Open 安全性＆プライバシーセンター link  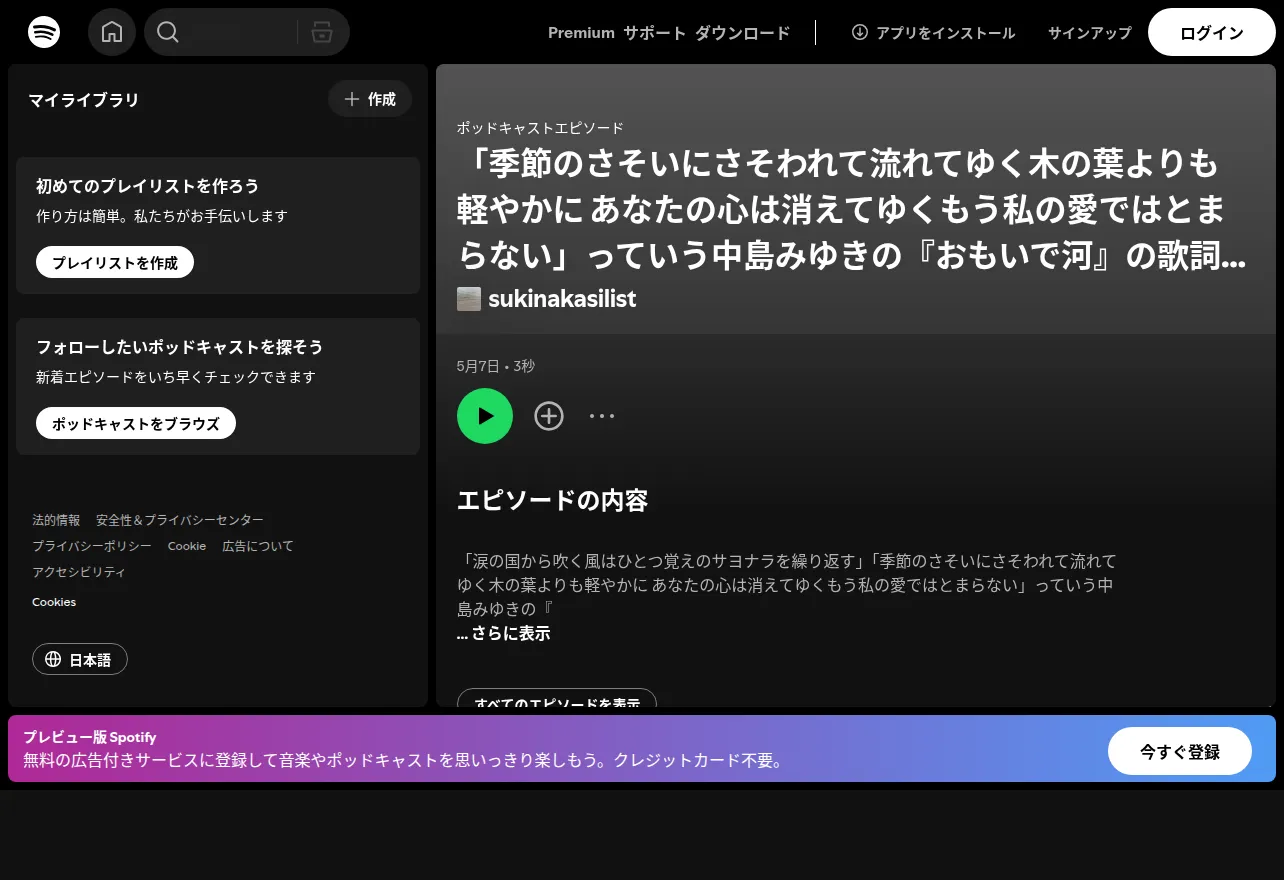pos(180,520)
